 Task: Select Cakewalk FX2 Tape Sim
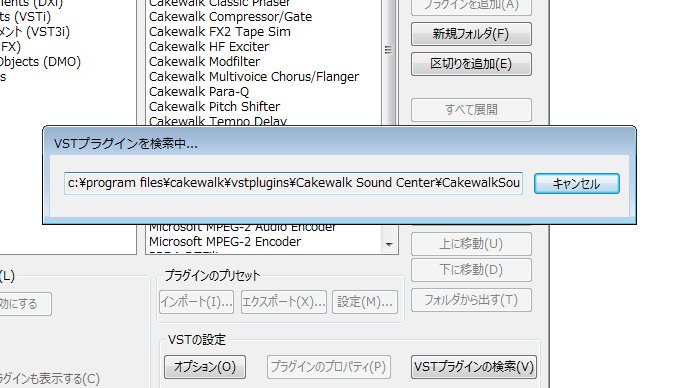click(220, 32)
